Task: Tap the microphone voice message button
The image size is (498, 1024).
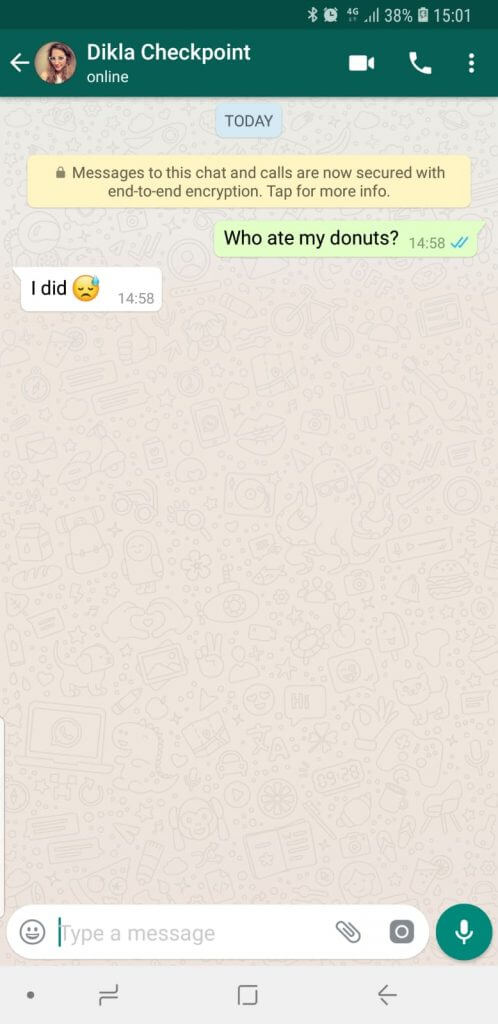Action: pos(464,932)
